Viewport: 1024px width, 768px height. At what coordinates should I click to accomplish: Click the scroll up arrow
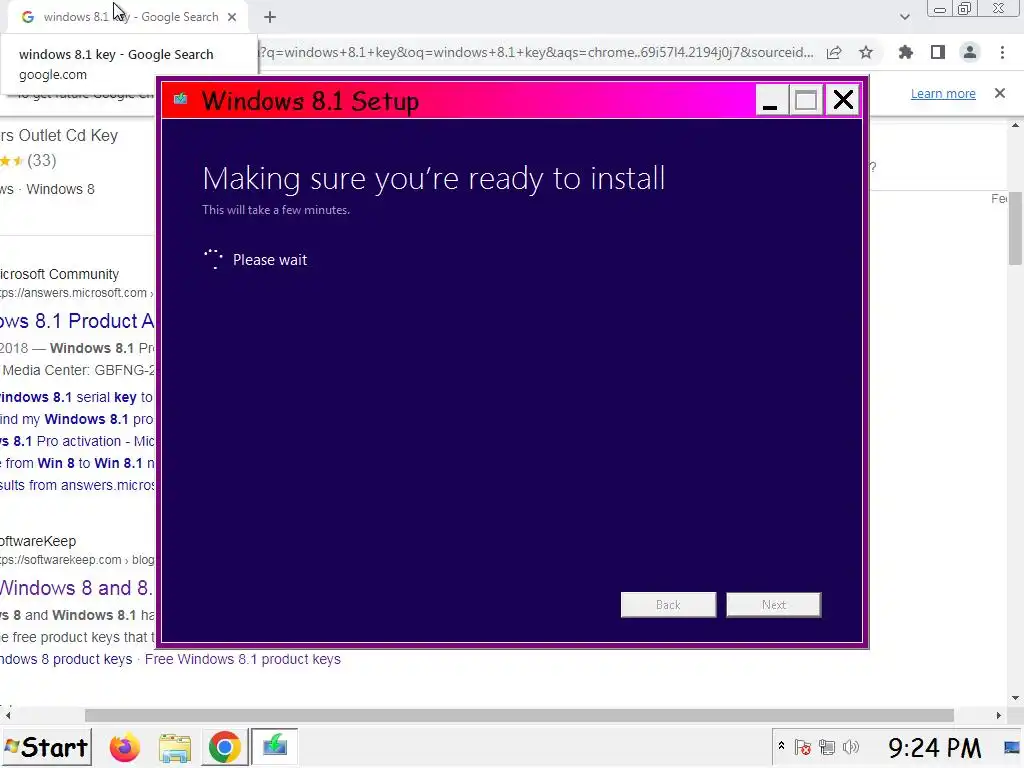pos(1015,125)
